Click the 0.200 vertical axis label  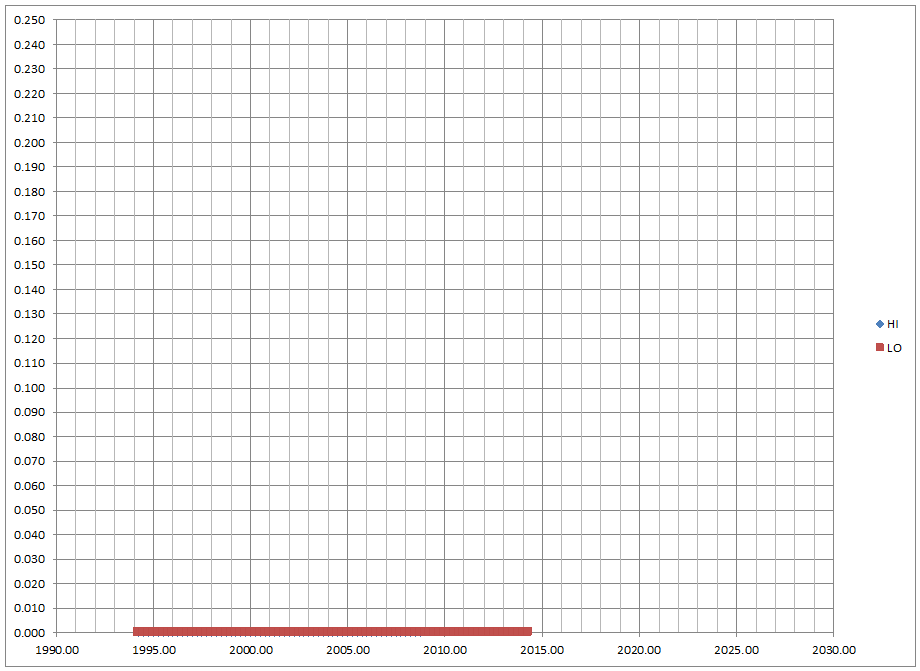point(29,143)
